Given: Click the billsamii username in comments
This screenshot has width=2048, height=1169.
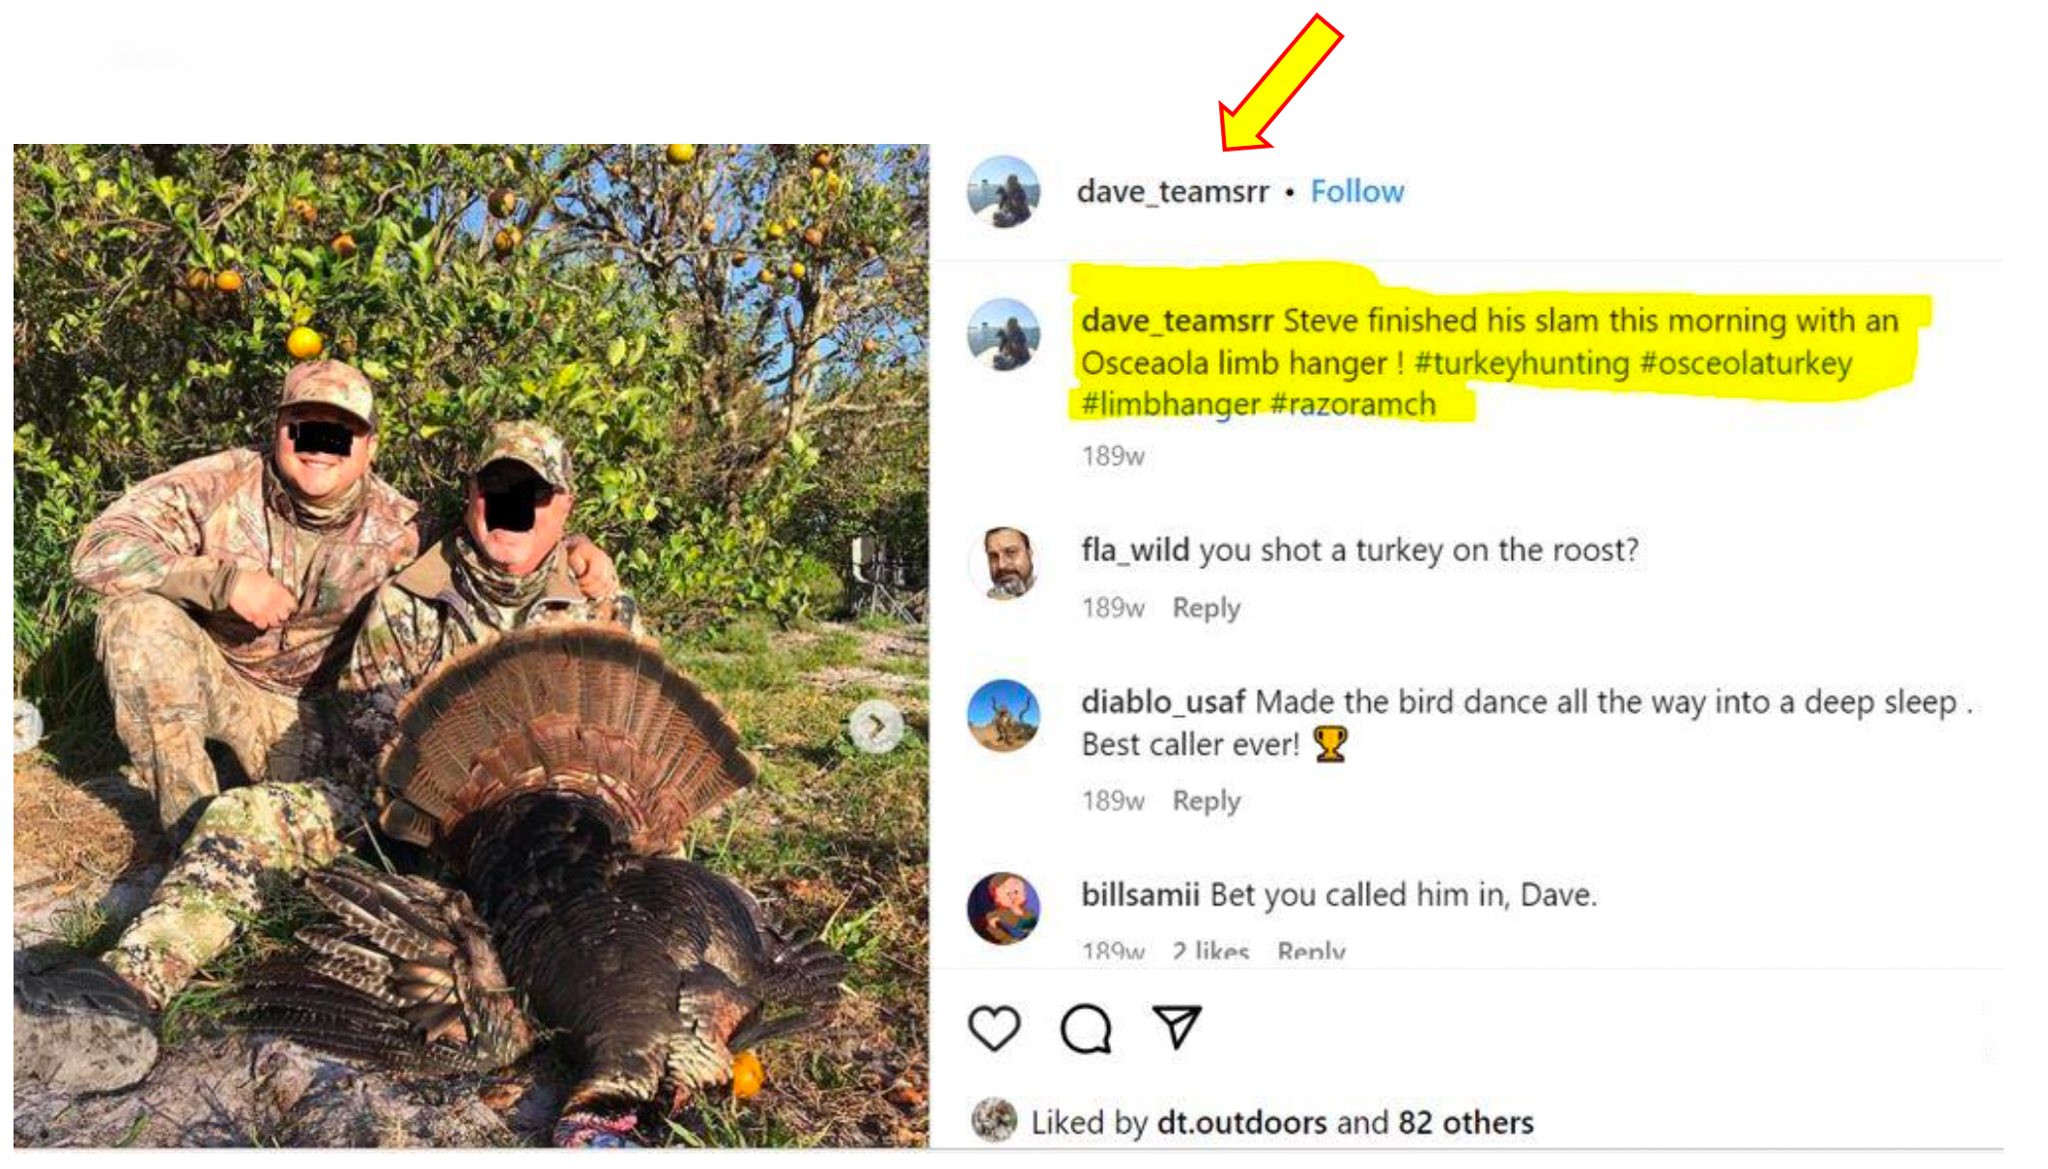Looking at the screenshot, I should (x=1139, y=894).
